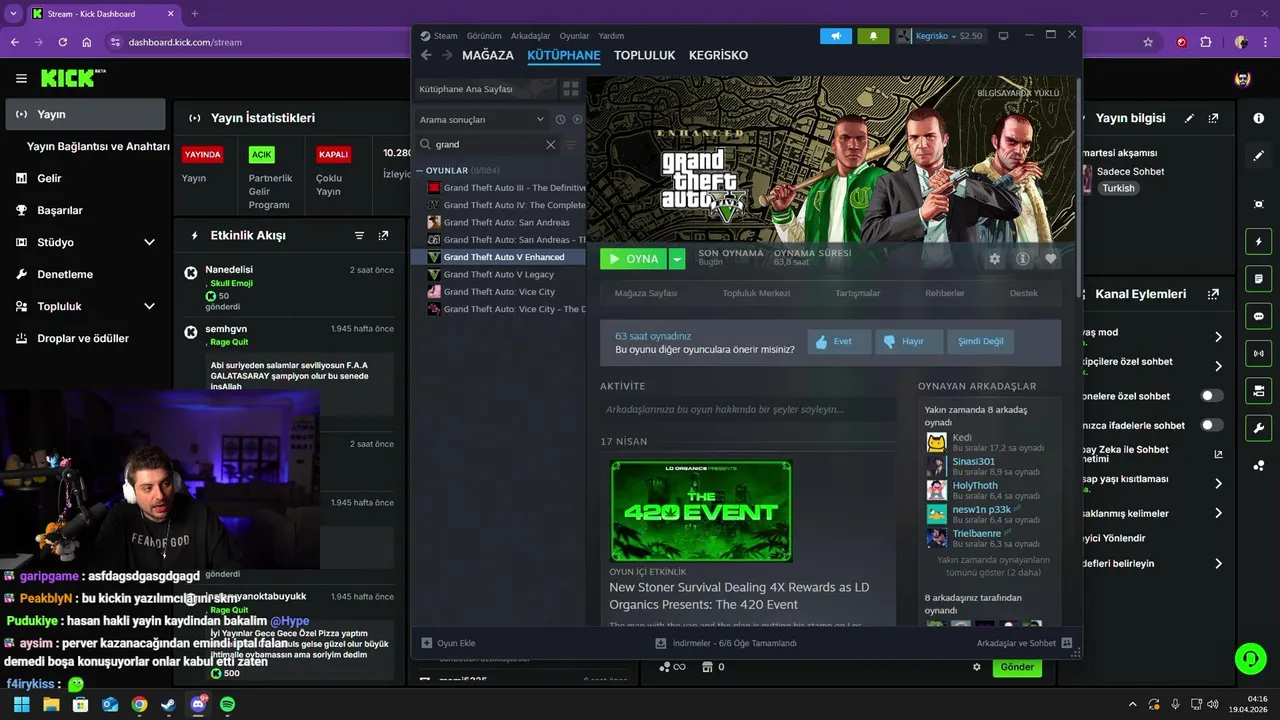Open Kick info icon in right sidebar
1280x720 pixels.
[x=1259, y=118]
